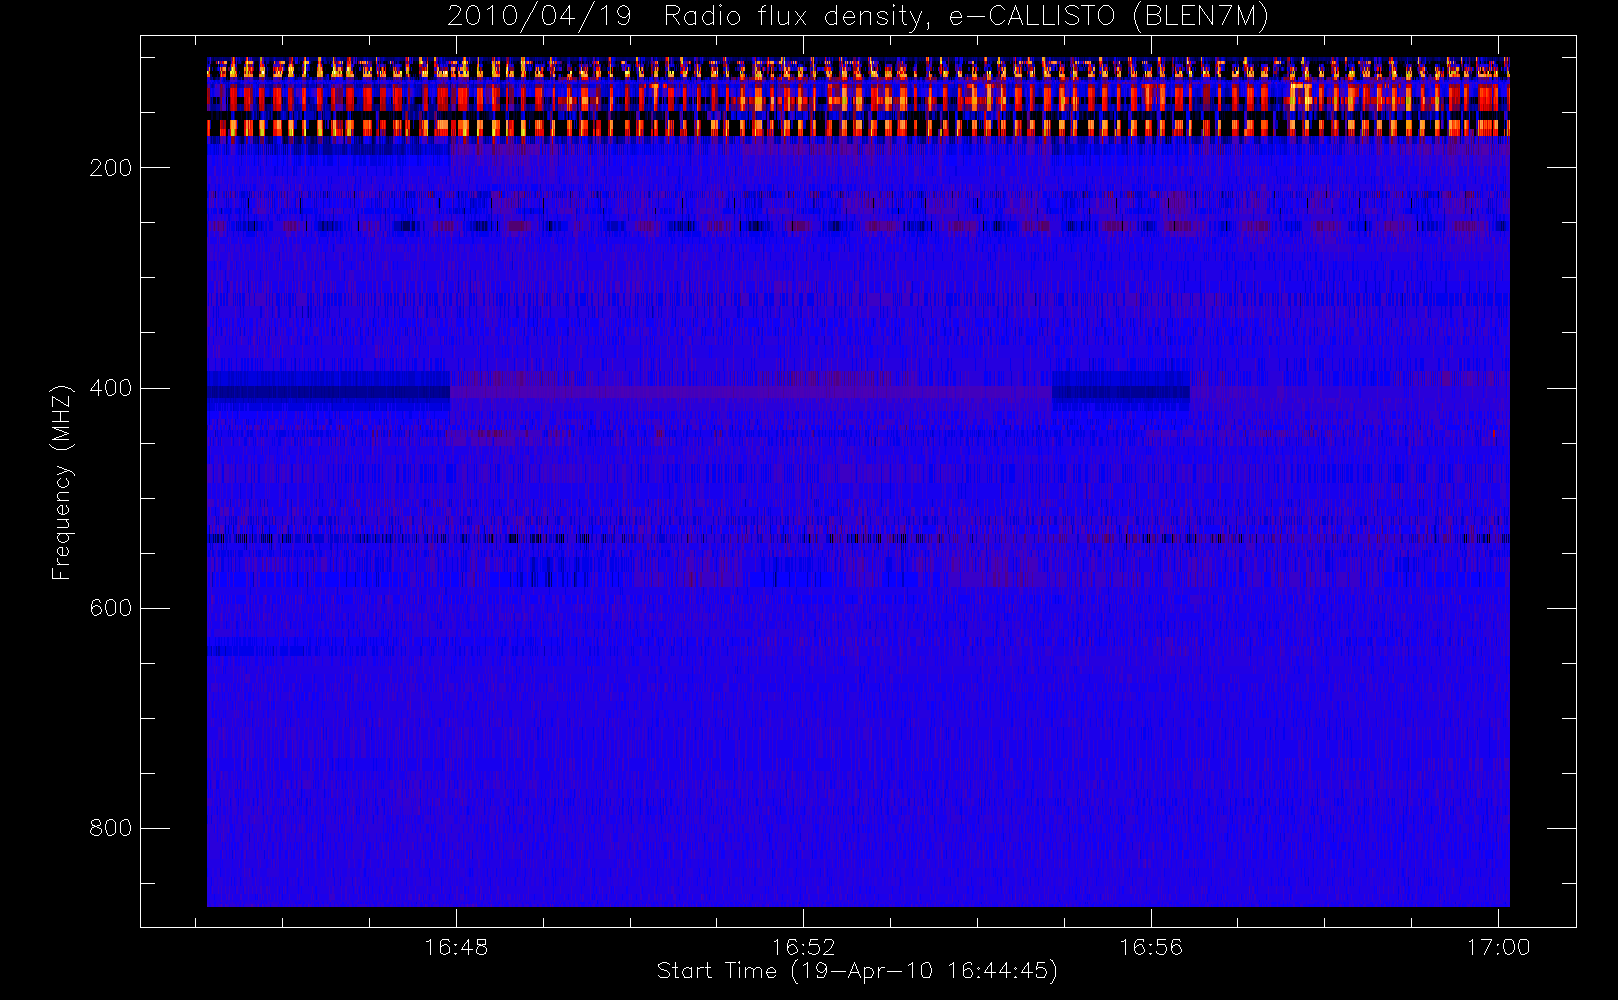
Task: Click the 800 frequency tick label
Action: click(x=110, y=828)
